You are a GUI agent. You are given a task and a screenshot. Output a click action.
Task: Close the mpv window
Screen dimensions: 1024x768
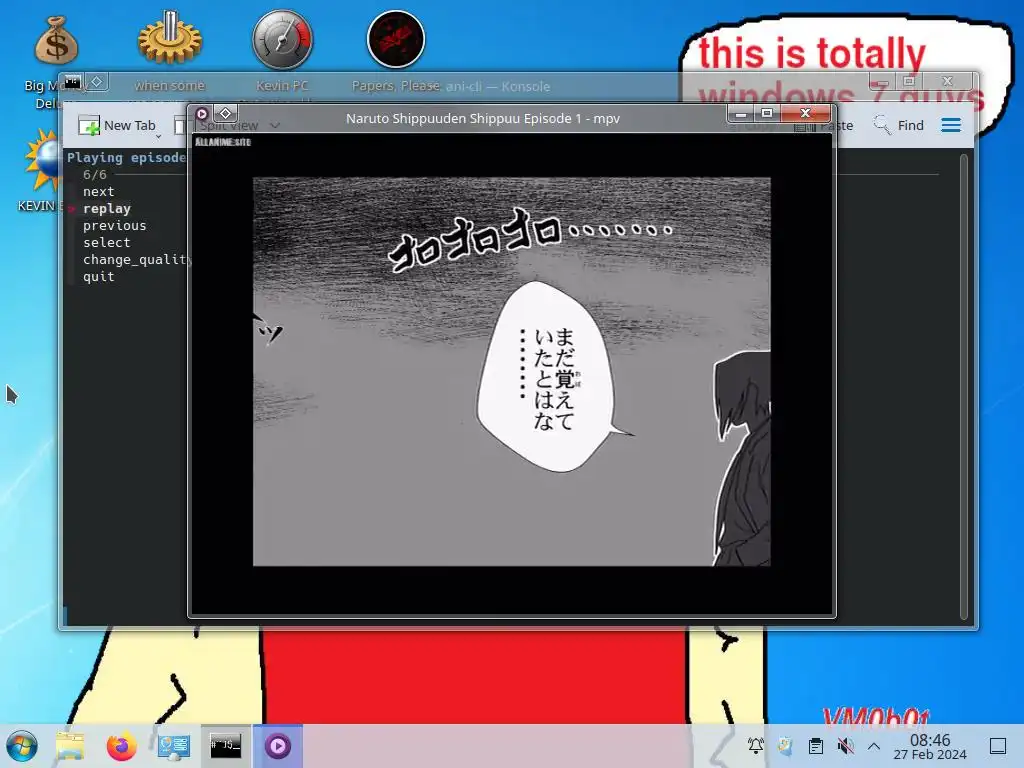[x=805, y=114]
